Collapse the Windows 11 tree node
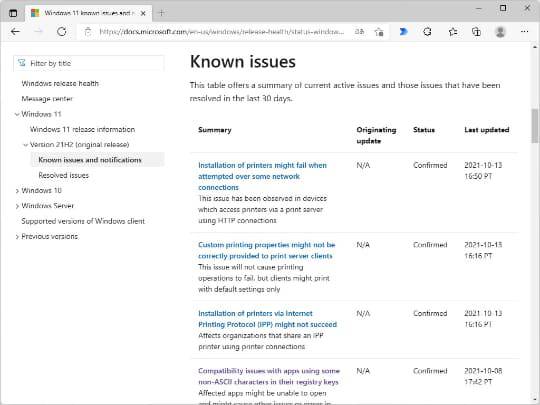Viewport: 540px width, 405px height. 17,114
